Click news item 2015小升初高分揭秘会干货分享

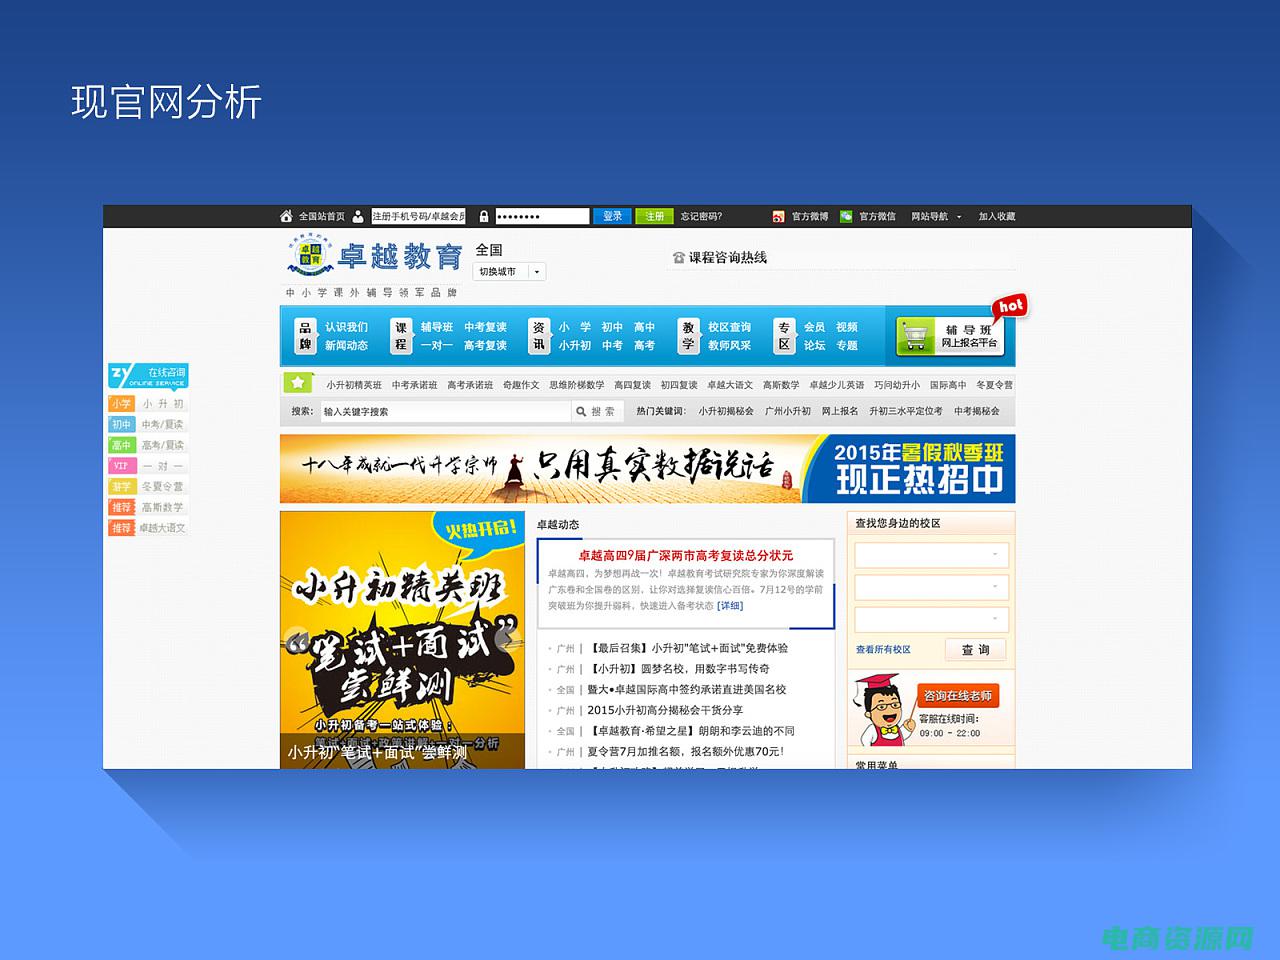tap(665, 710)
